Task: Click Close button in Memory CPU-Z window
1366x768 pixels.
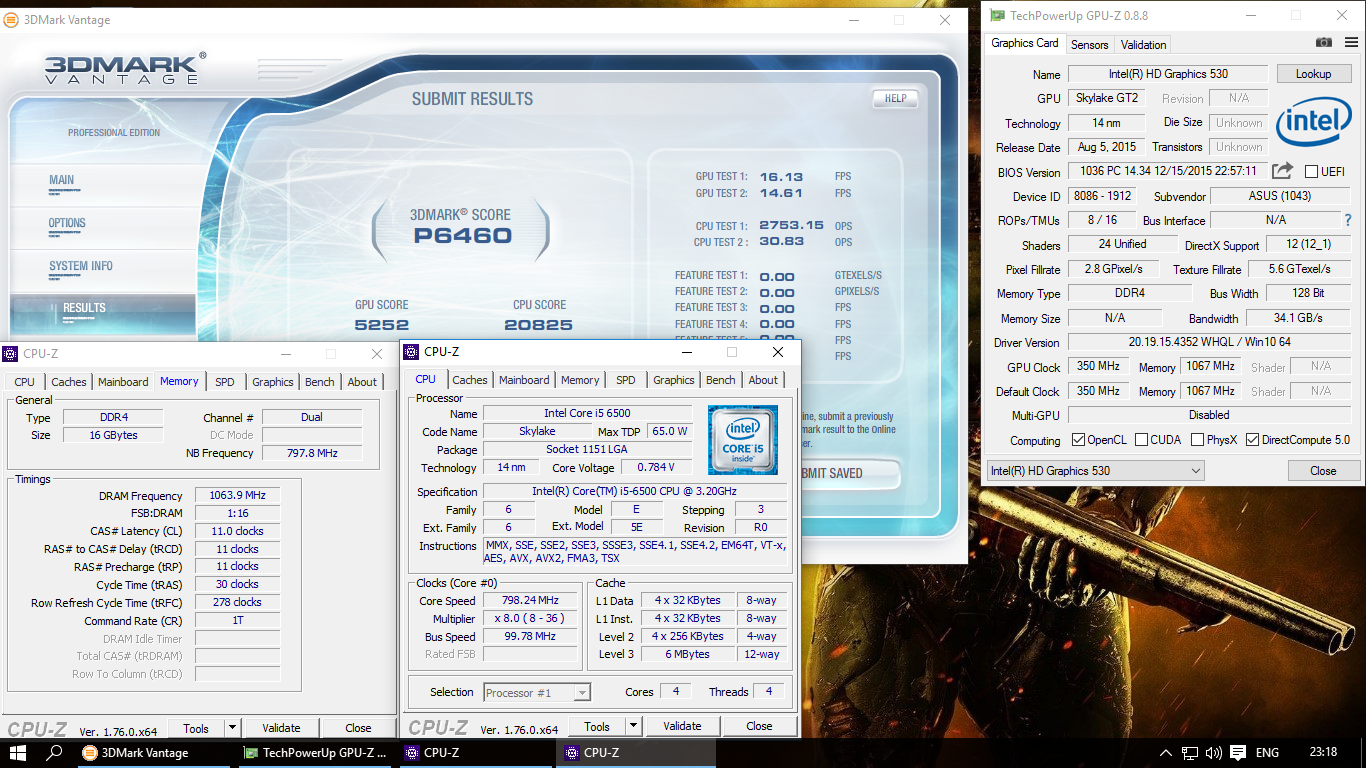Action: [358, 729]
